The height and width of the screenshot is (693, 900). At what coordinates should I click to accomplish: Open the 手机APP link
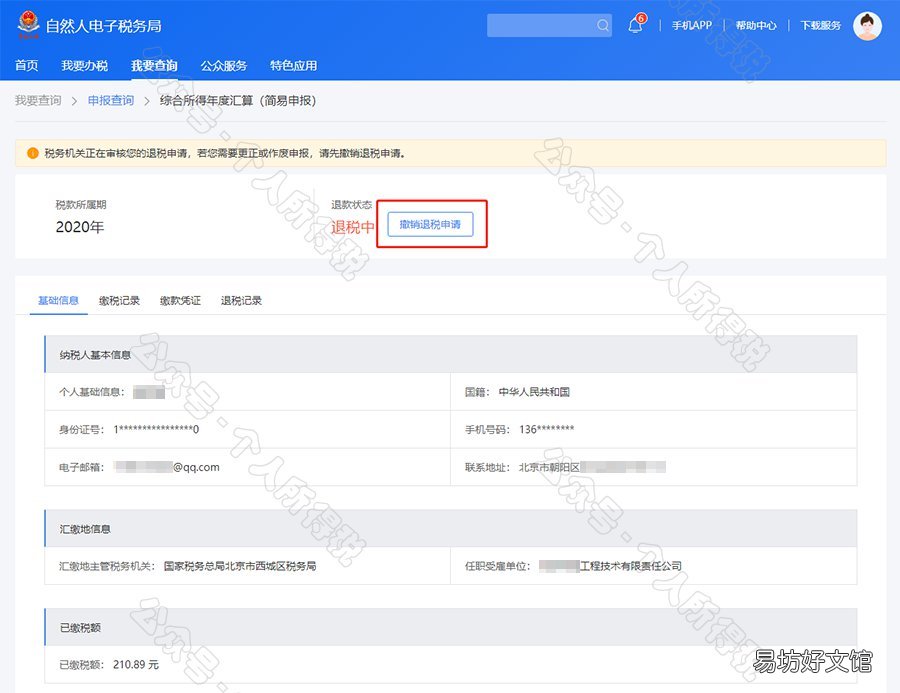692,25
